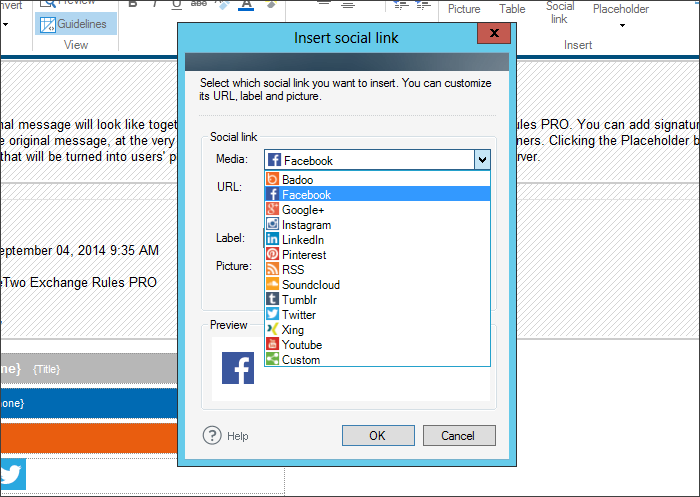Select Badoo from the media list
The width and height of the screenshot is (700, 497).
pyautogui.click(x=297, y=180)
